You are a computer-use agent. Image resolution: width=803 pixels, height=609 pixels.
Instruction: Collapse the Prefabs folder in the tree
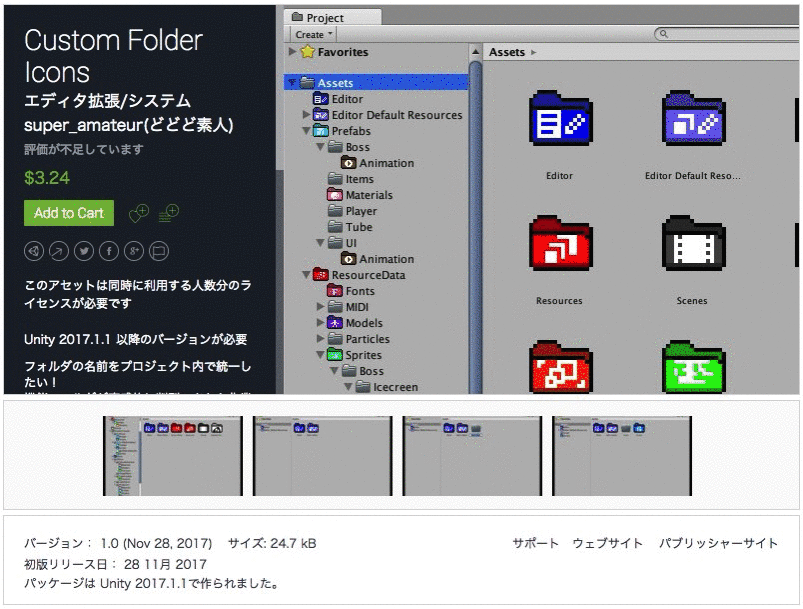coord(309,130)
